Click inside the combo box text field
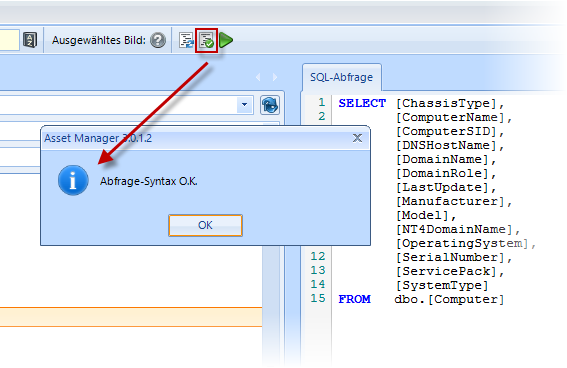The height and width of the screenshot is (368, 567). 118,105
